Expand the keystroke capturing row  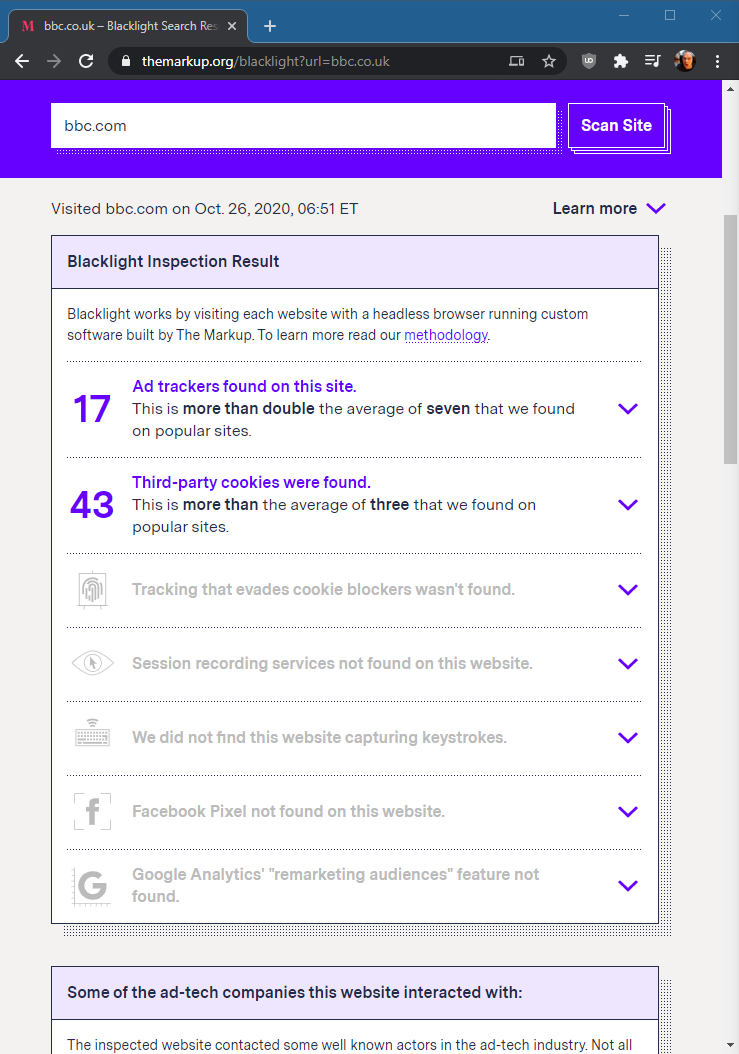point(627,737)
